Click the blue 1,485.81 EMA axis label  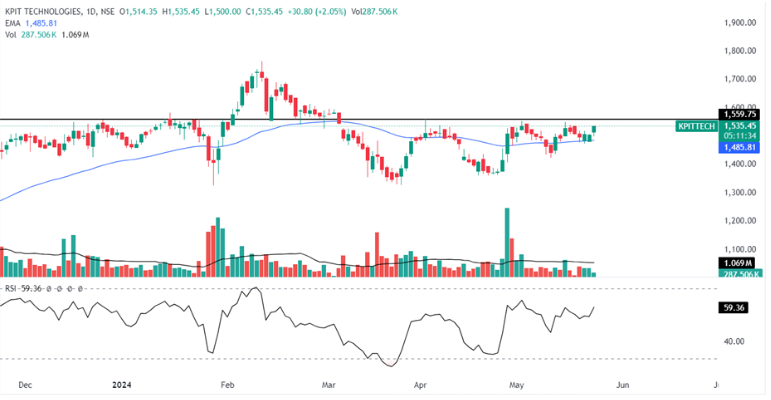click(739, 146)
